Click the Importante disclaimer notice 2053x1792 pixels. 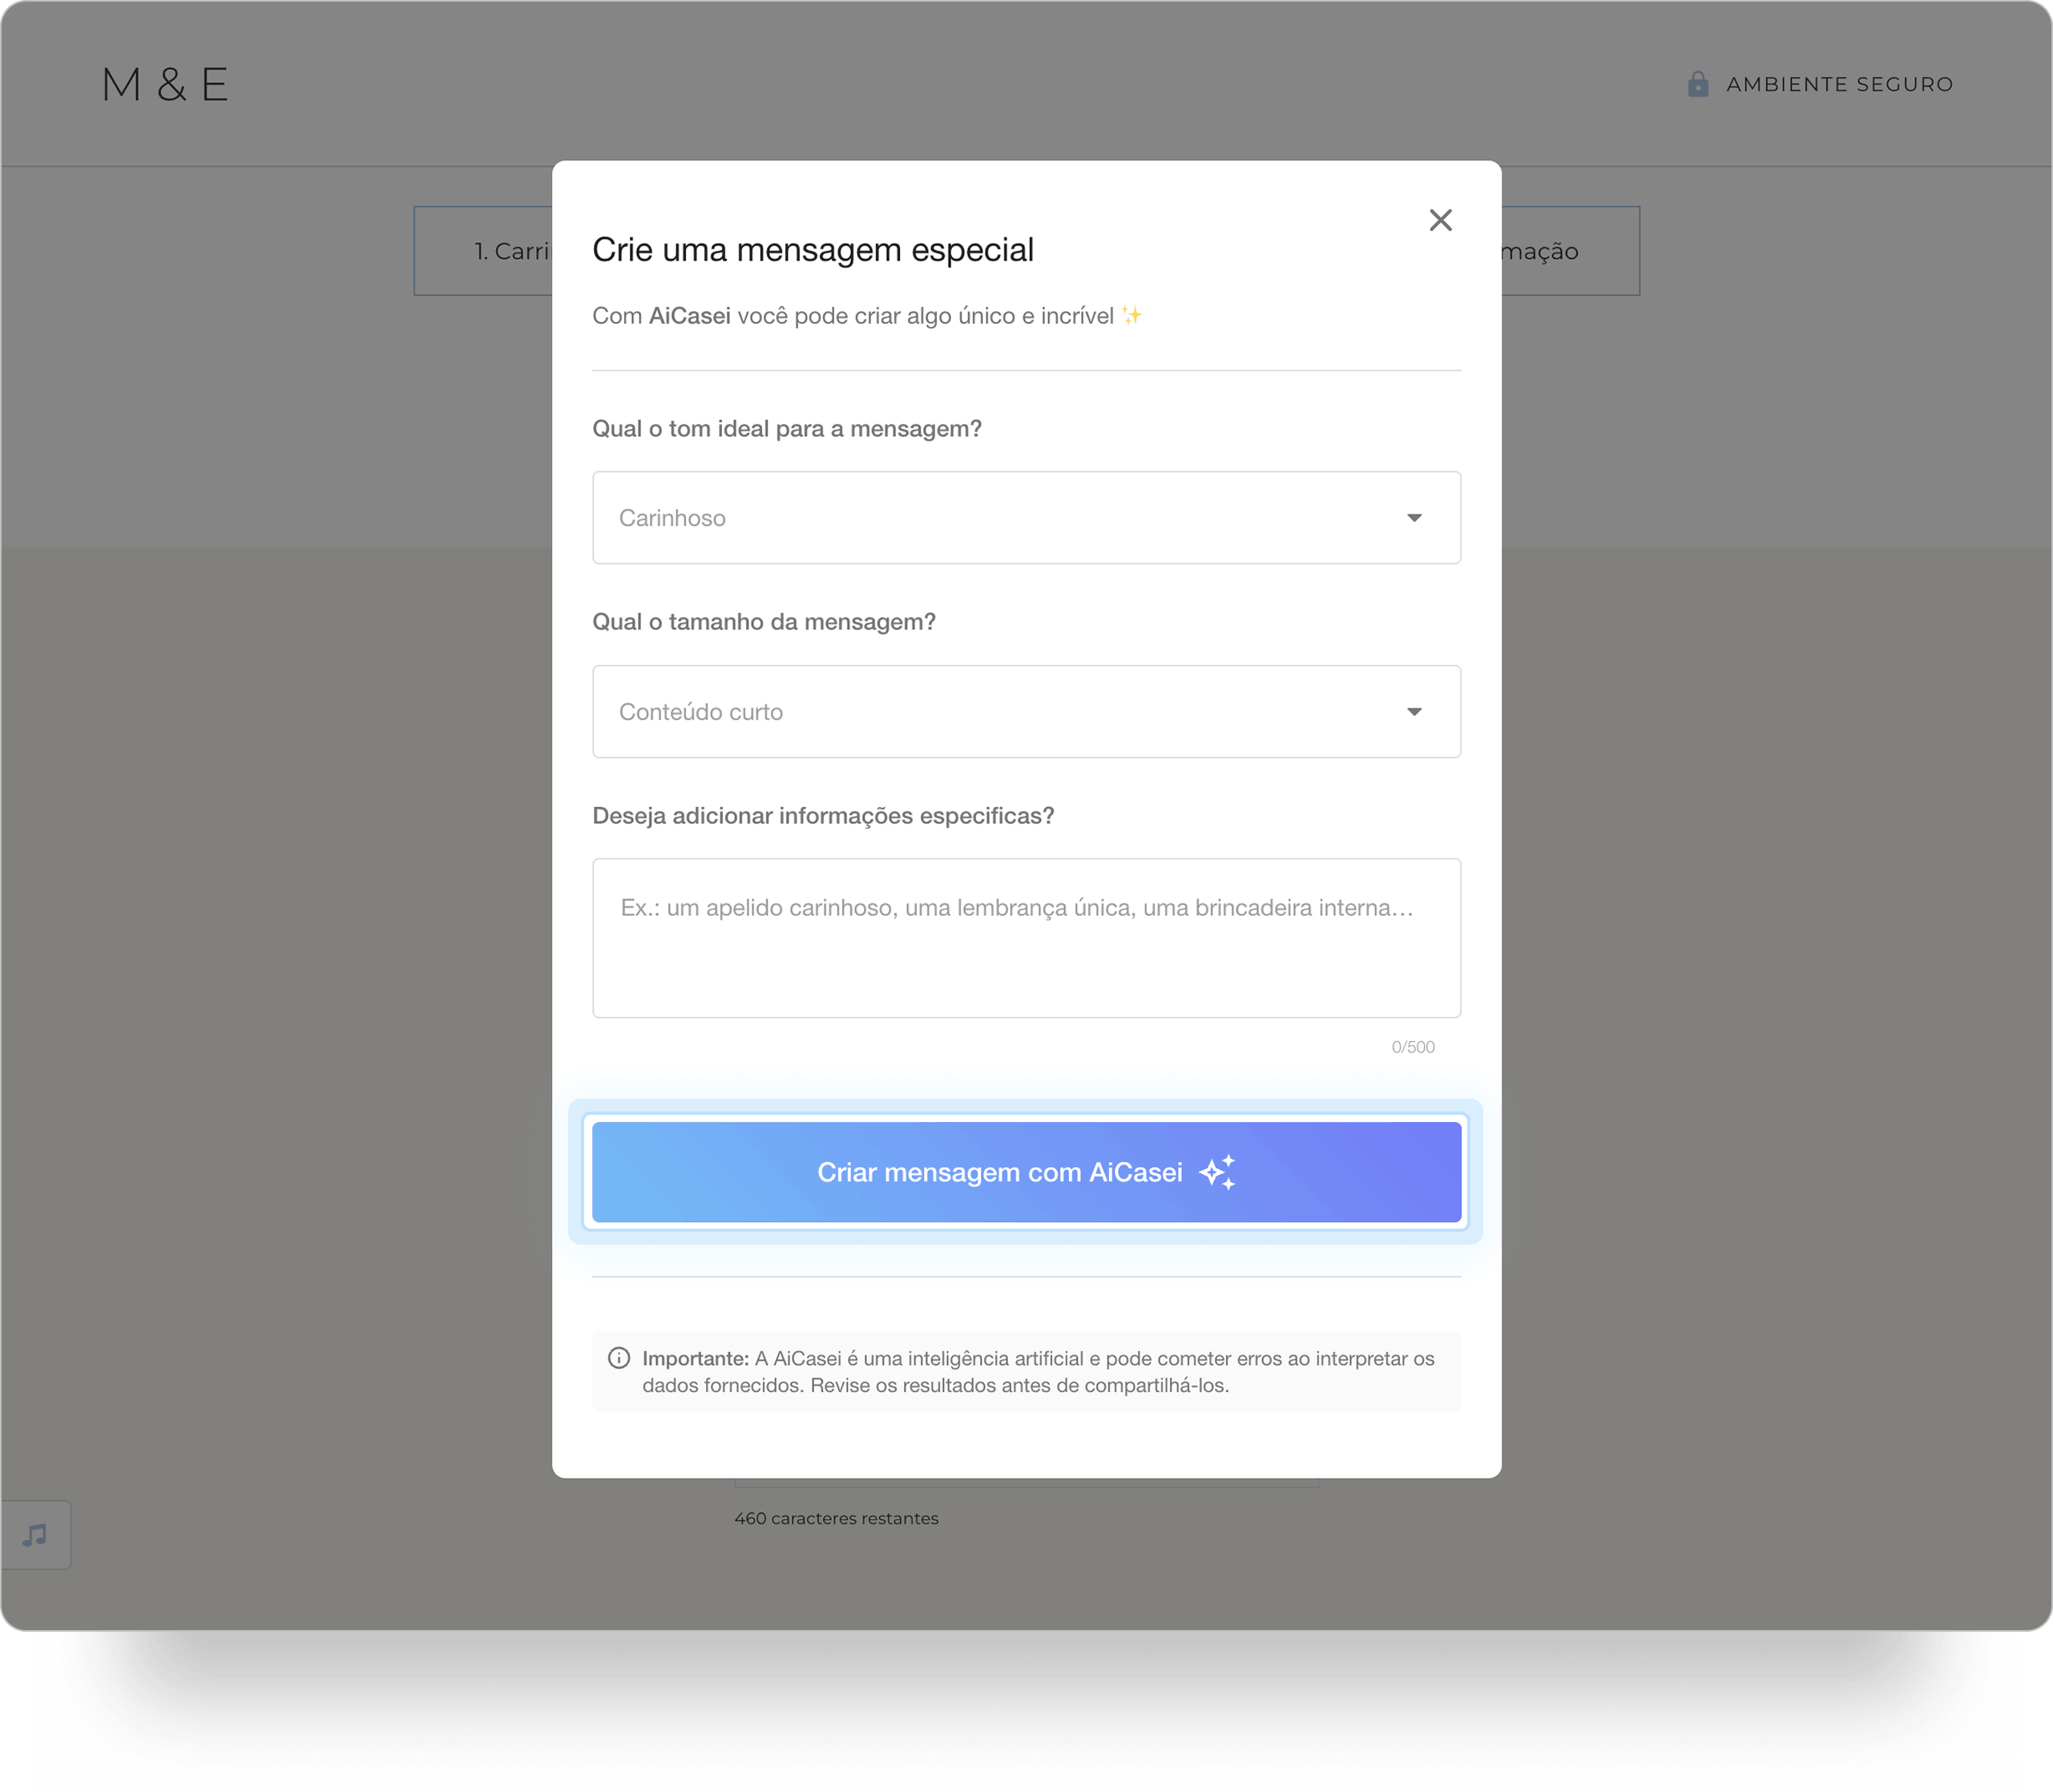(x=1026, y=1371)
